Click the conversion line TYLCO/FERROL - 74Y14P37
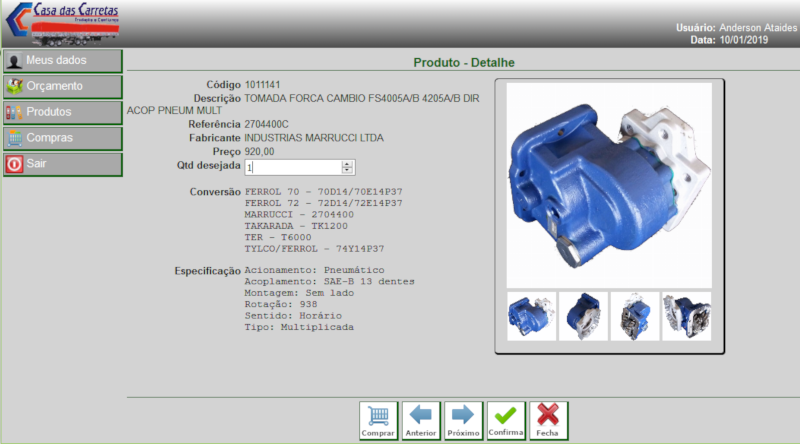The width and height of the screenshot is (800, 444). [x=314, y=249]
